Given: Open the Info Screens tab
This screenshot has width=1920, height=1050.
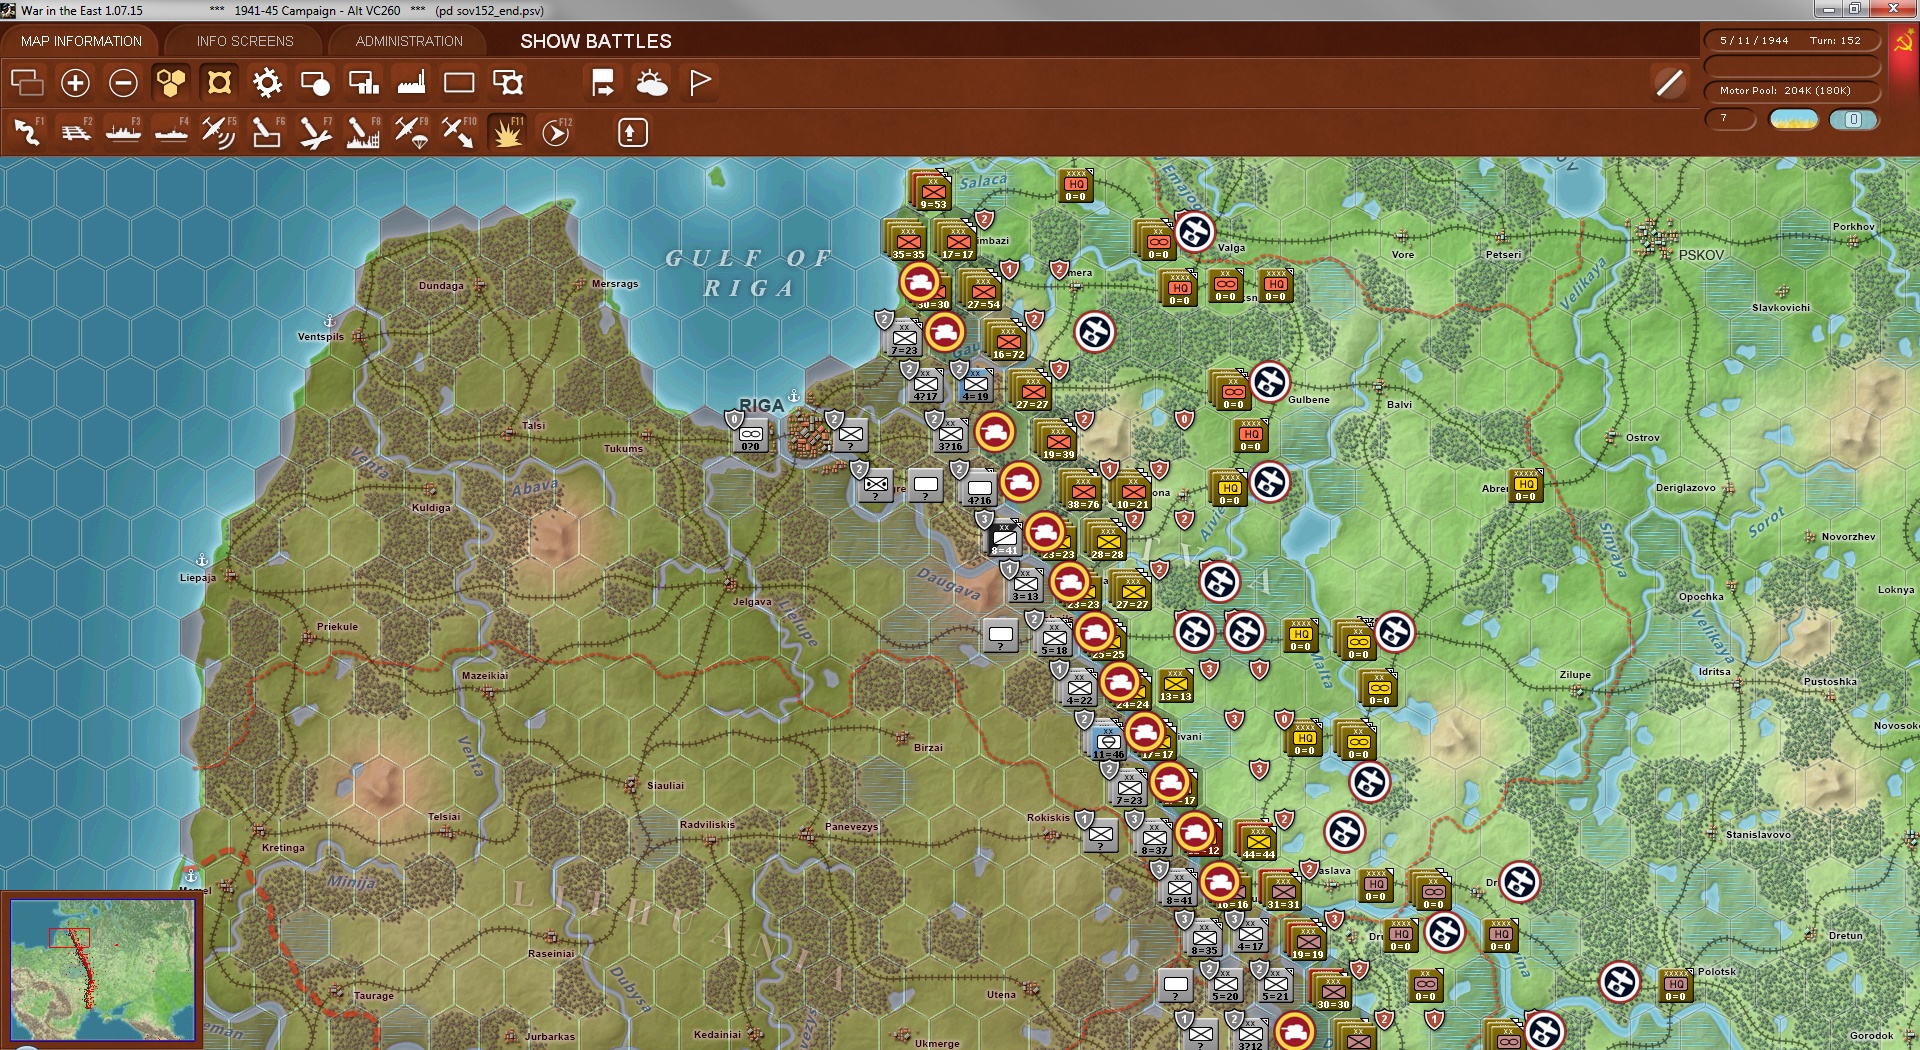Looking at the screenshot, I should coord(245,41).
